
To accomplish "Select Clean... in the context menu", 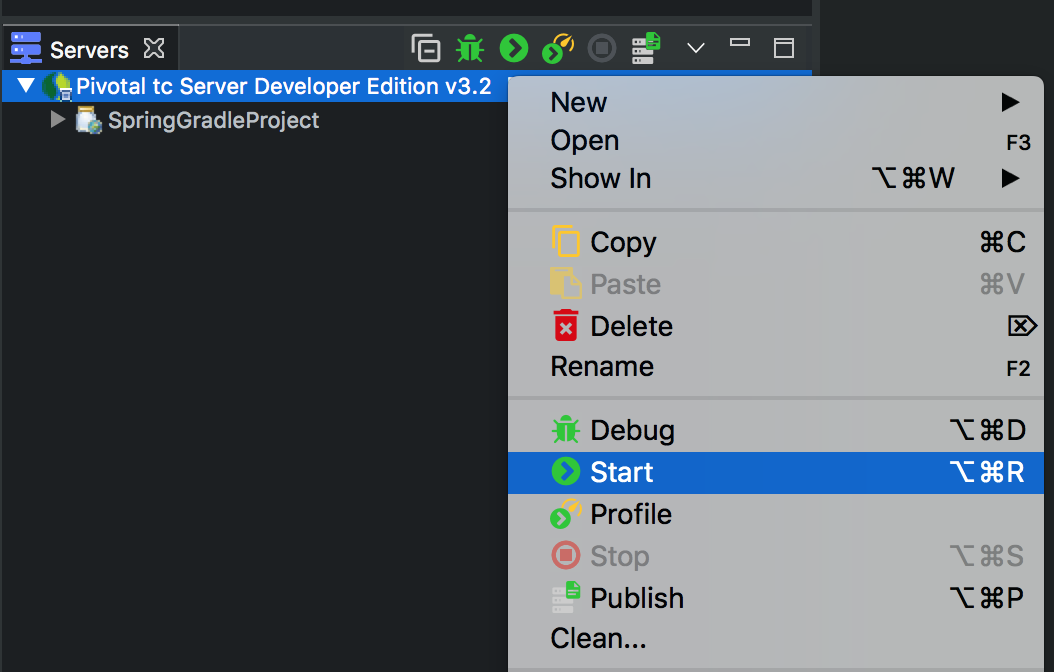I will click(598, 637).
